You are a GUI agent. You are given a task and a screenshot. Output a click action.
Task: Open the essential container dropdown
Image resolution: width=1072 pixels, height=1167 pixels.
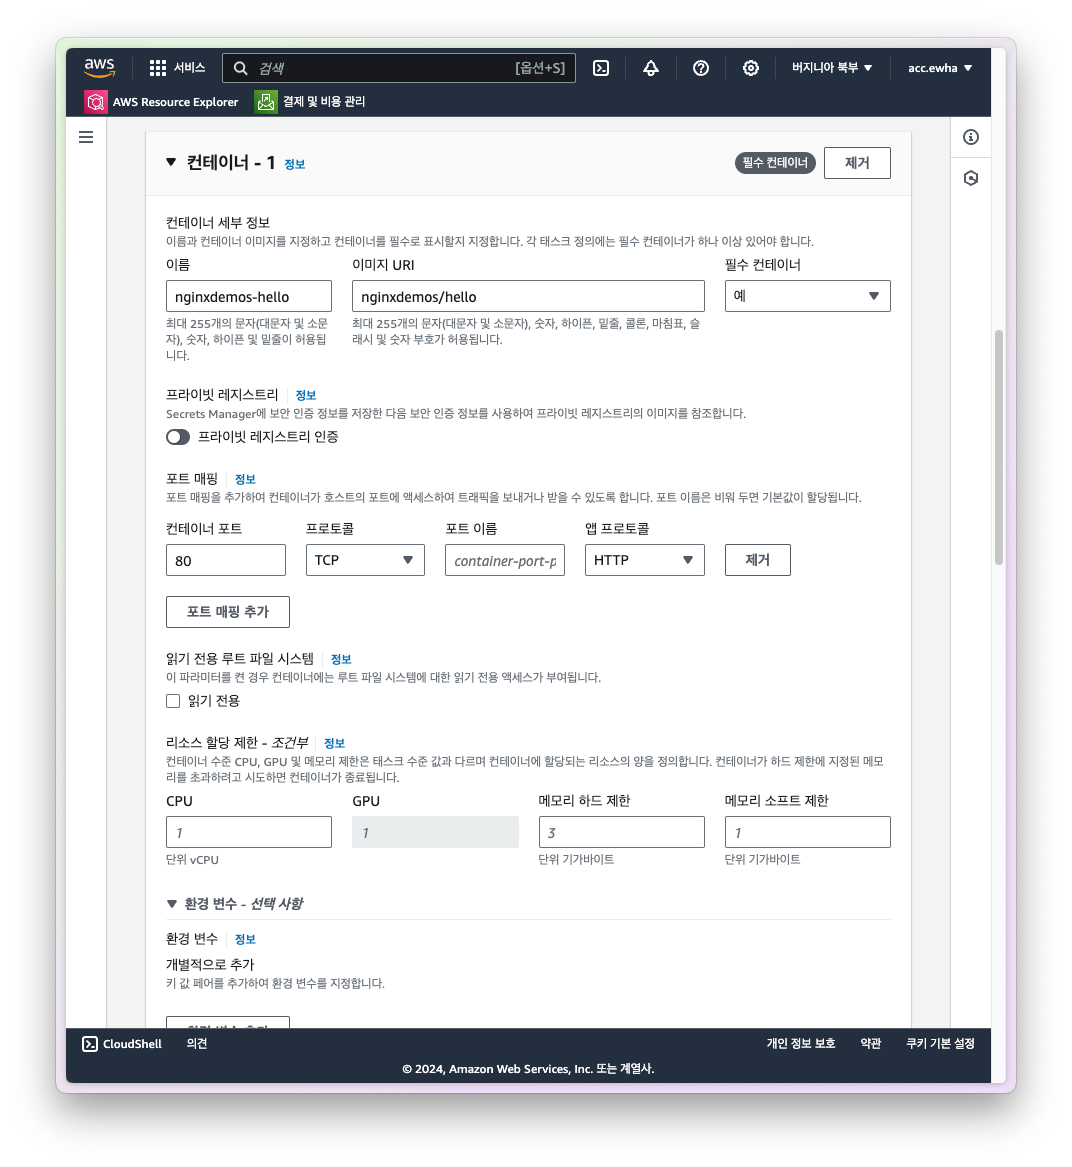tap(807, 296)
